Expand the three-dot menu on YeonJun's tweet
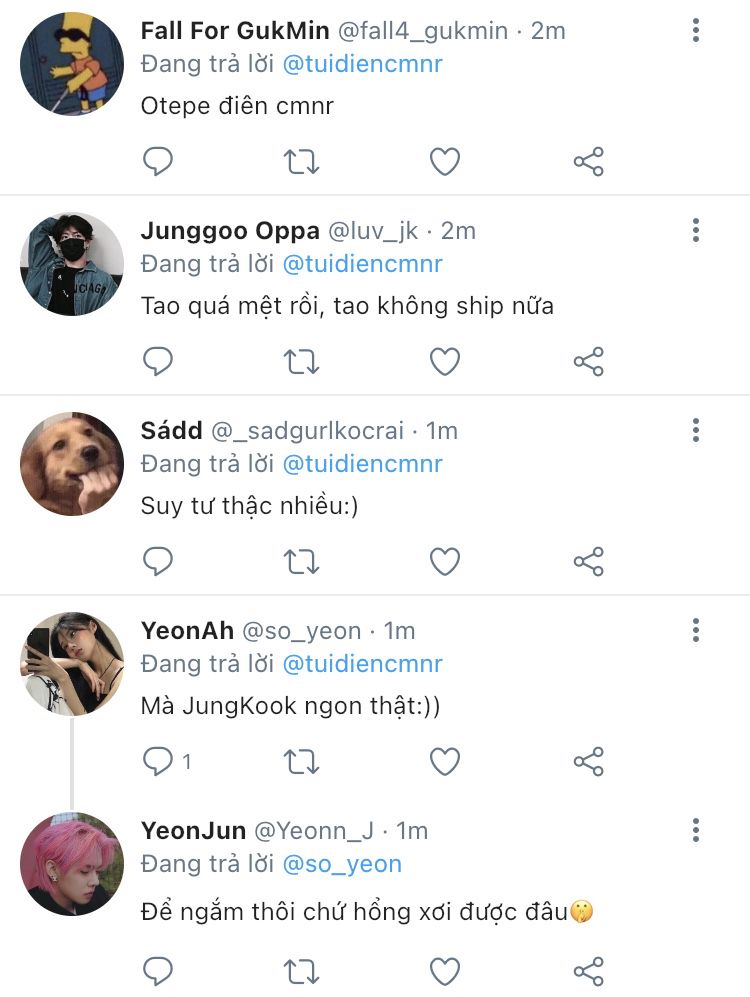Screen dimensions: 750x997 [696, 831]
